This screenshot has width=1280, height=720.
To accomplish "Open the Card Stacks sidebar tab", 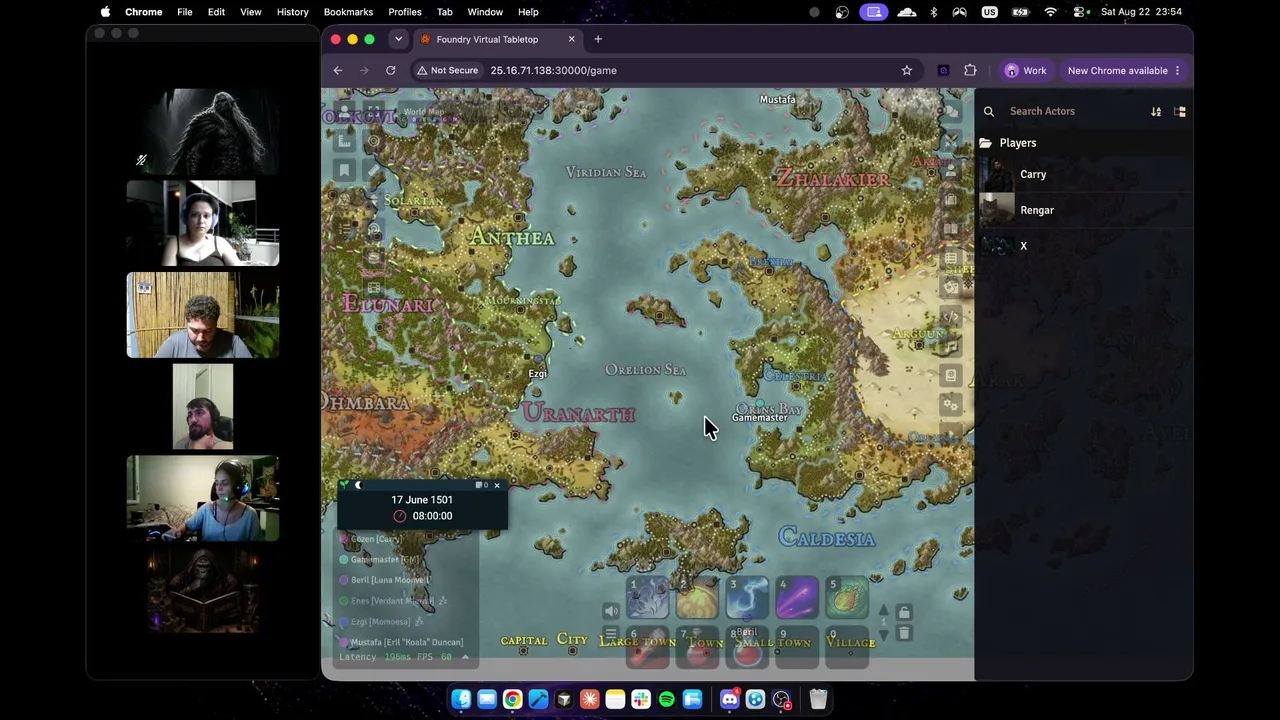I will point(951,288).
